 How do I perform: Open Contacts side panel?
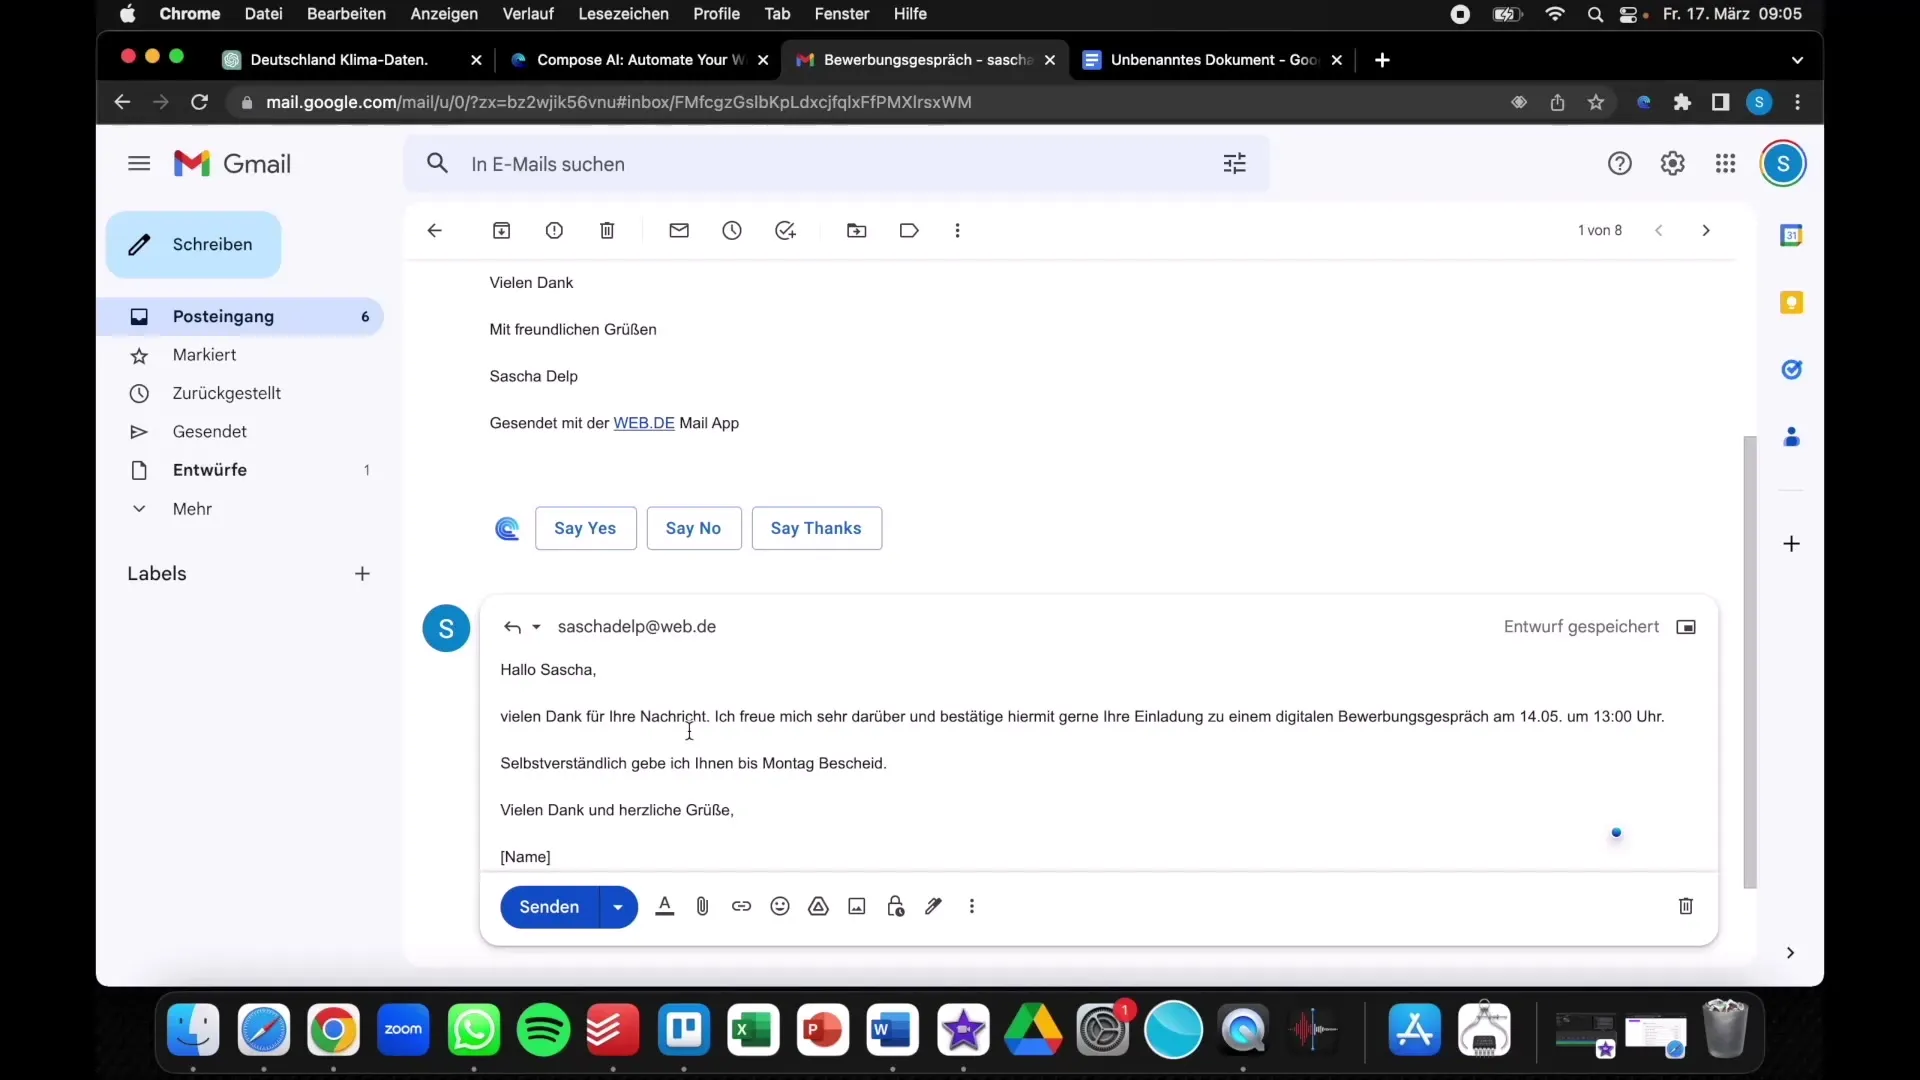tap(1791, 437)
